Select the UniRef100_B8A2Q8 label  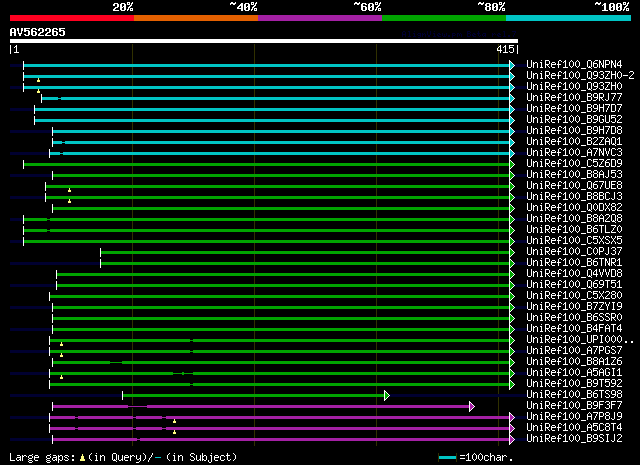coord(574,219)
